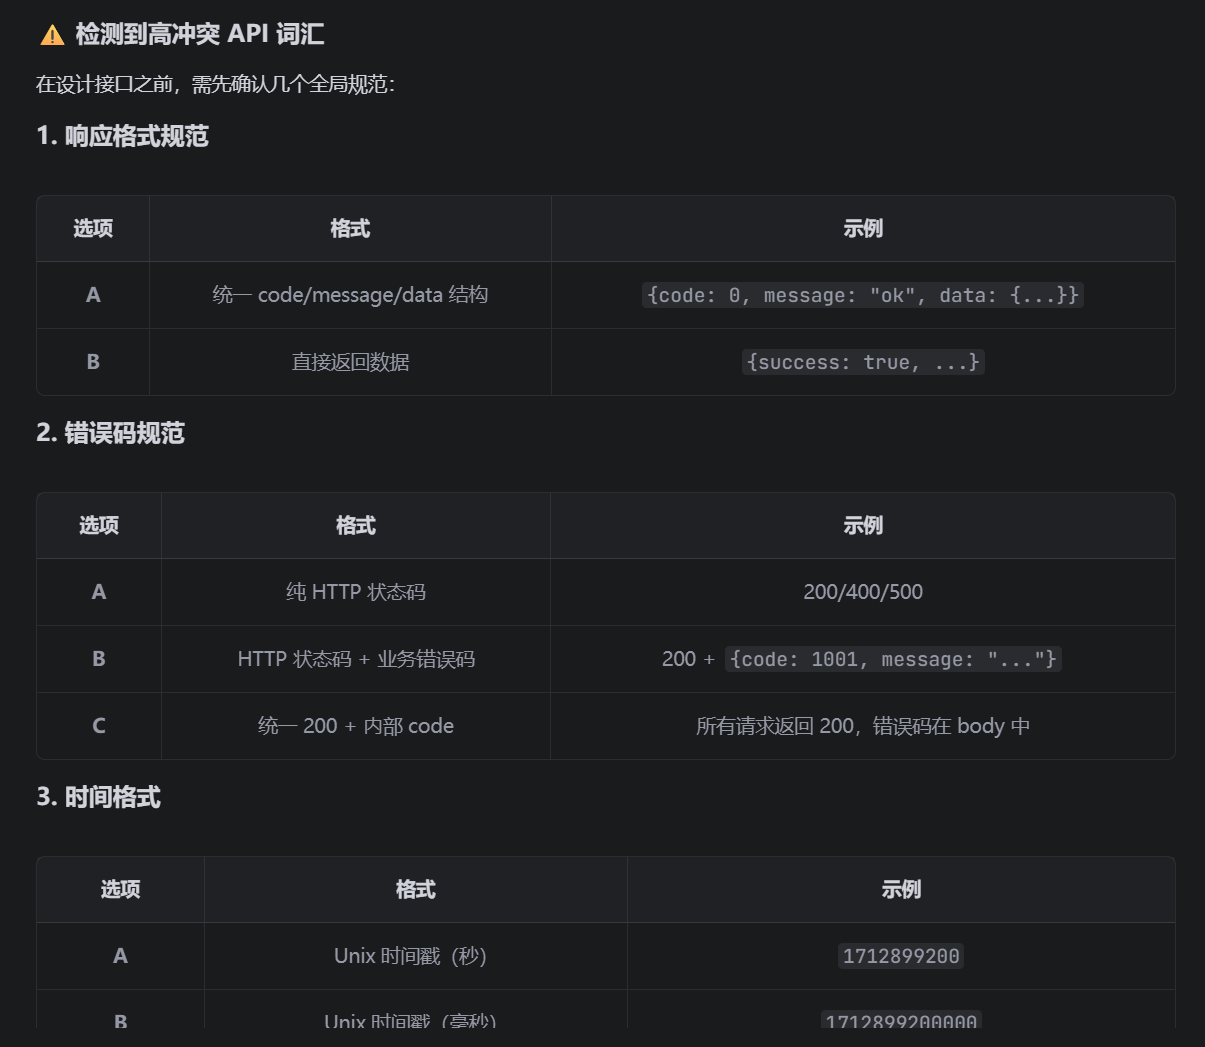The image size is (1205, 1047).
Task: Click the "200/400/500" example cell
Action: pyautogui.click(x=862, y=592)
